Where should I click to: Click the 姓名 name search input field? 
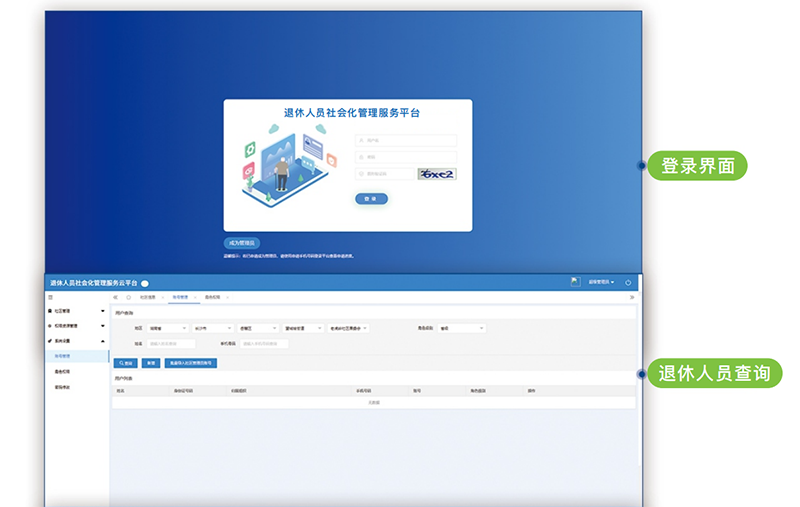coord(171,344)
